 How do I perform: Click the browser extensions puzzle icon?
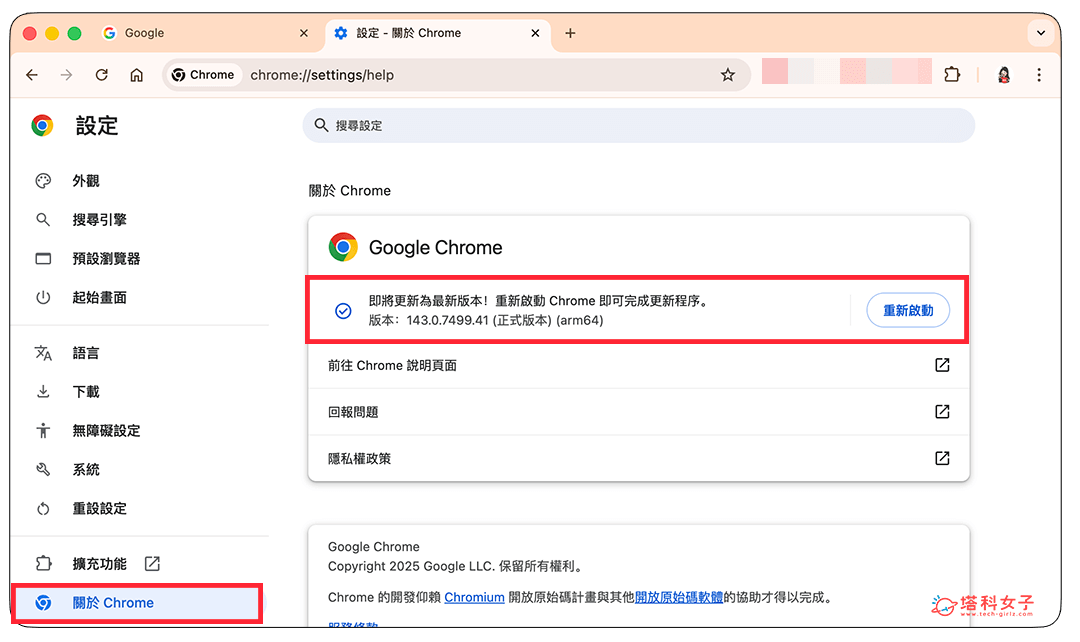click(951, 74)
